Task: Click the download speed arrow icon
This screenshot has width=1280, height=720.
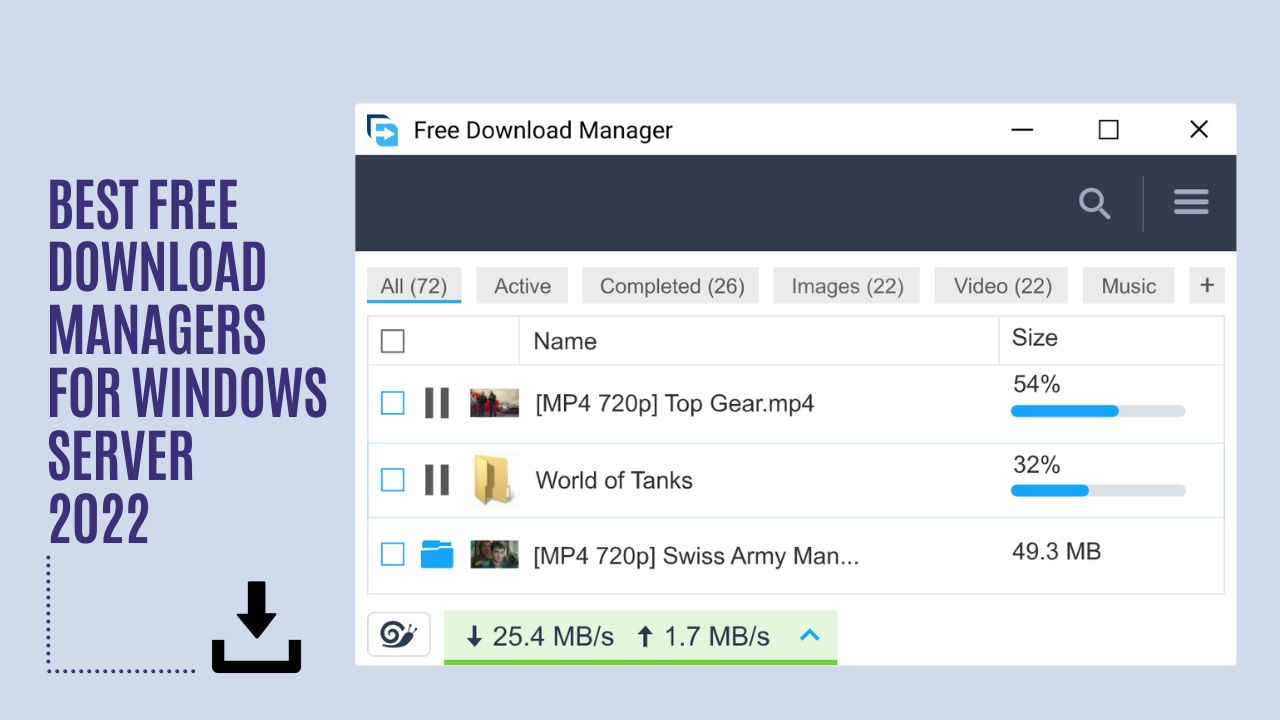Action: pyautogui.click(x=474, y=637)
